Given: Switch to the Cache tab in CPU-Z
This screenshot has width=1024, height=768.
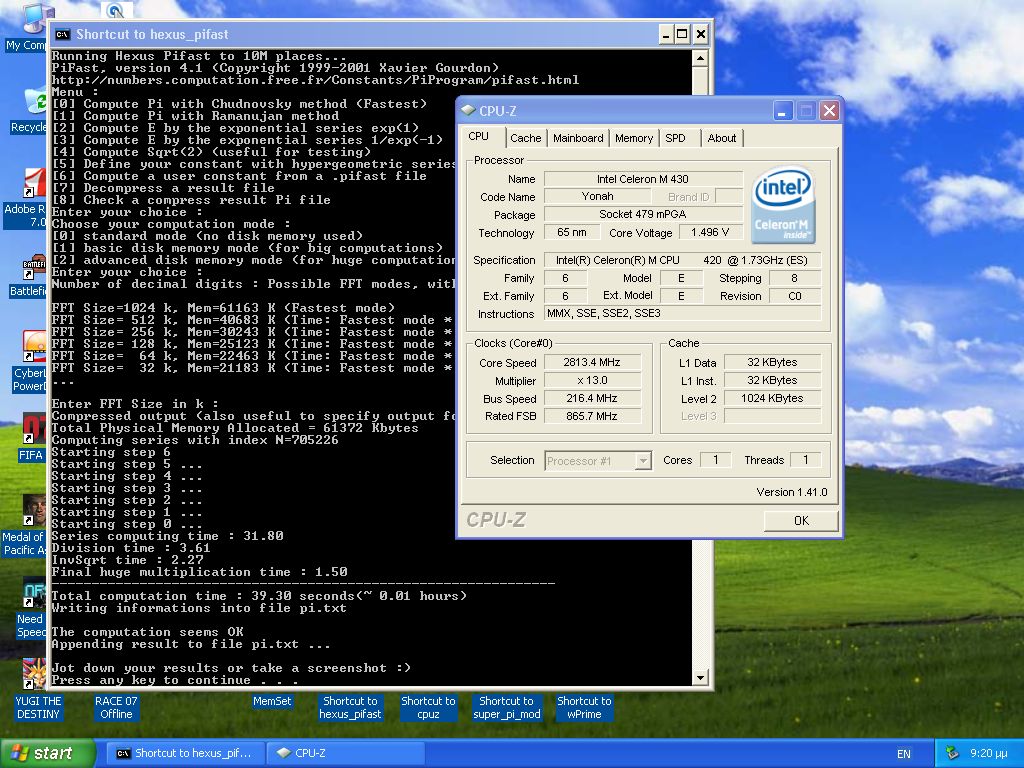Looking at the screenshot, I should 525,138.
